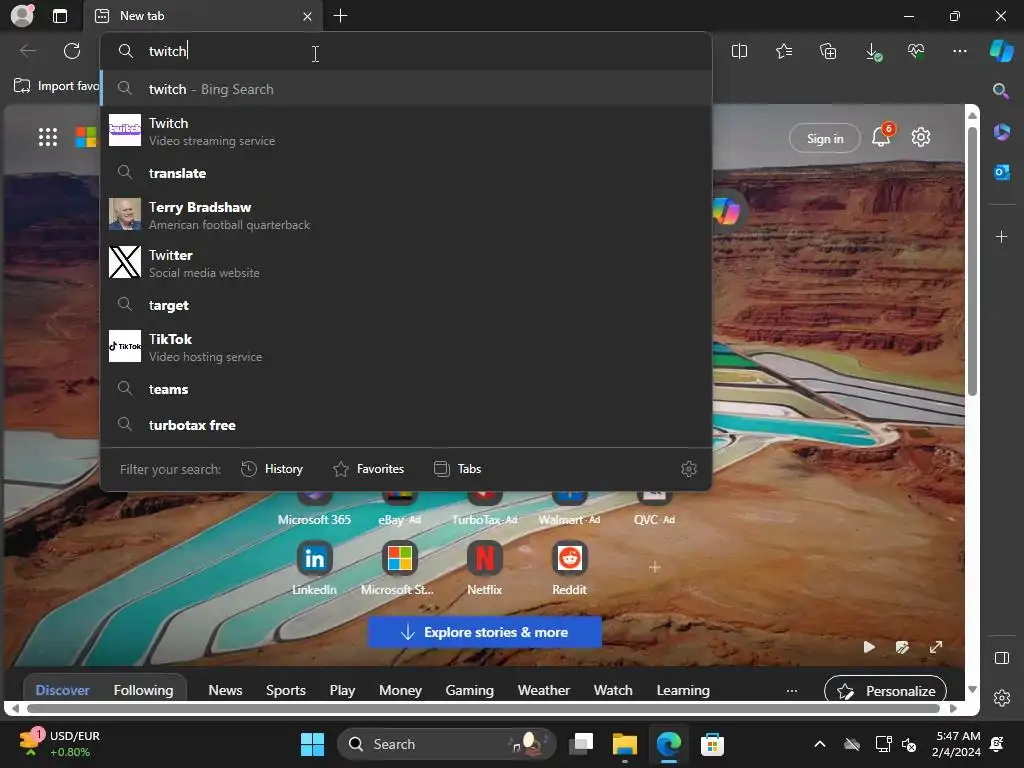The height and width of the screenshot is (768, 1024).
Task: Open the Favorites star toolbar icon
Action: point(784,51)
